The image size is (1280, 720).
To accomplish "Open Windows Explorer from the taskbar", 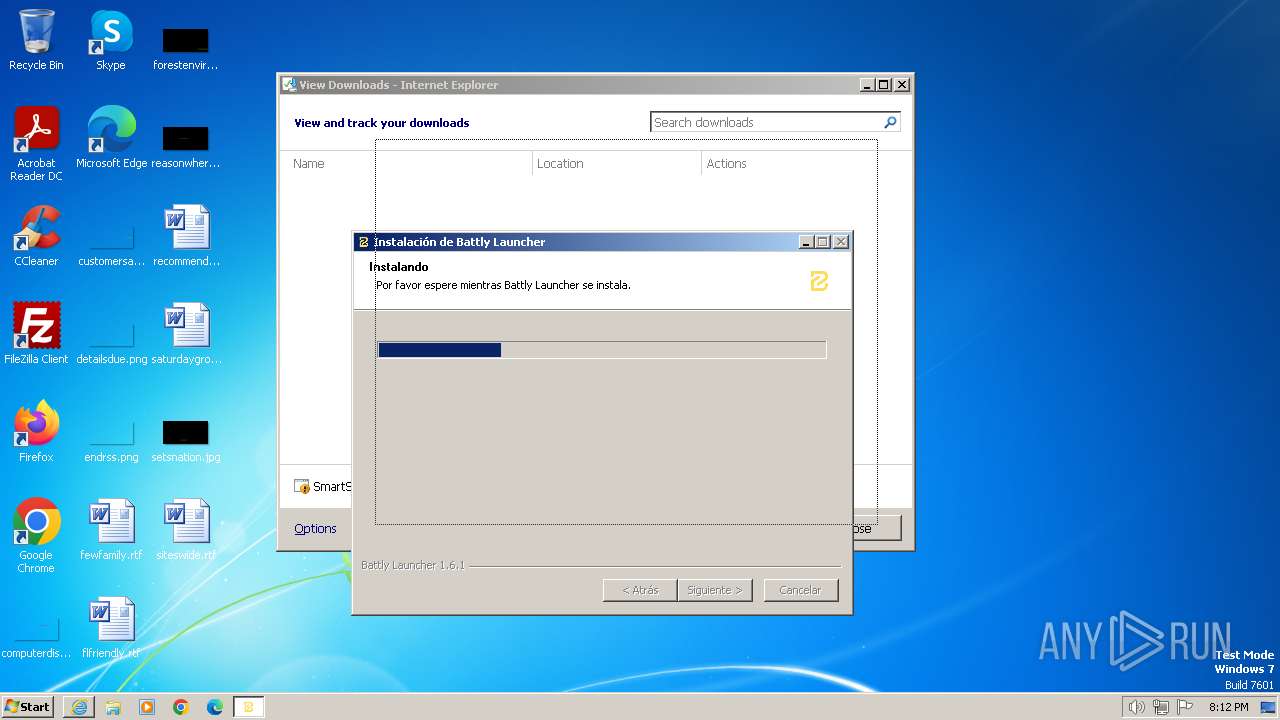I will 113,707.
